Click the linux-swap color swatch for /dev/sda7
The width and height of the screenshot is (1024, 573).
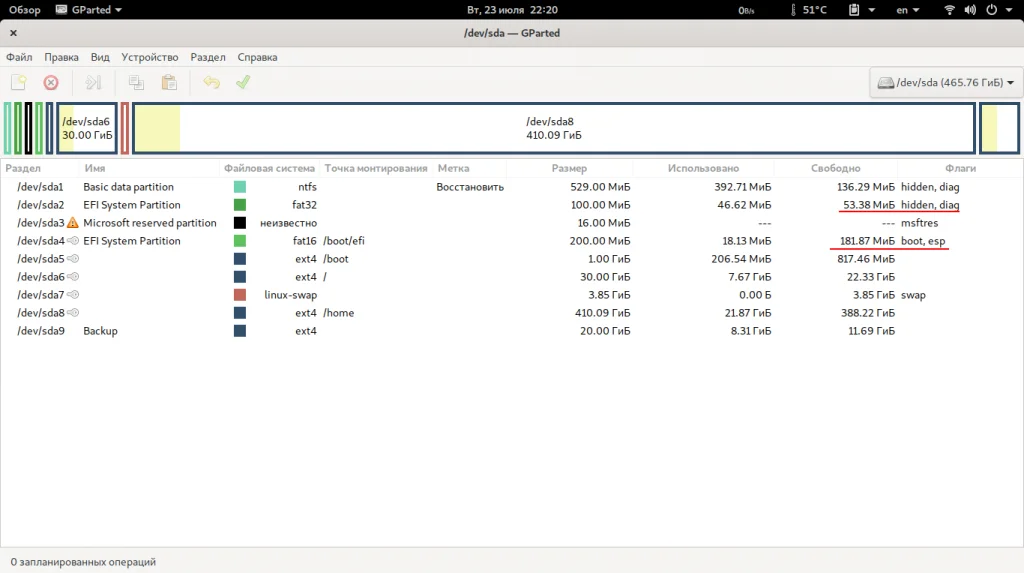click(x=240, y=295)
